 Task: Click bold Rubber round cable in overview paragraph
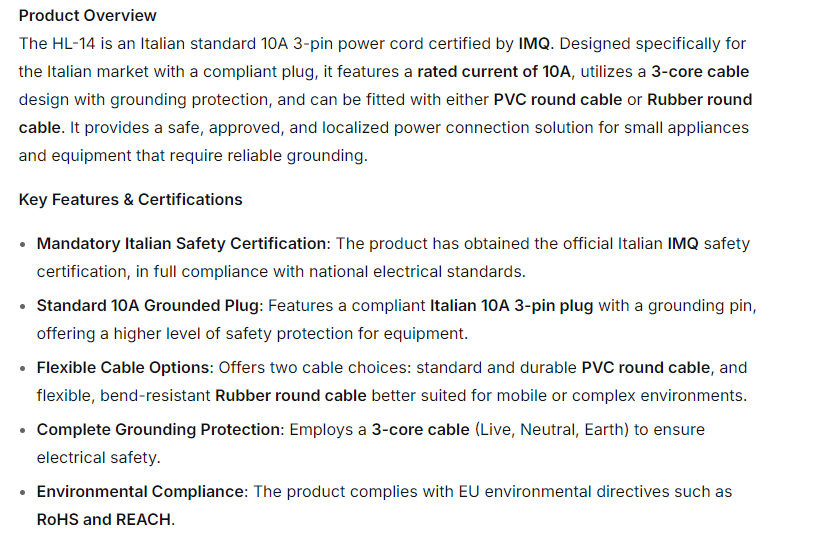coord(699,99)
